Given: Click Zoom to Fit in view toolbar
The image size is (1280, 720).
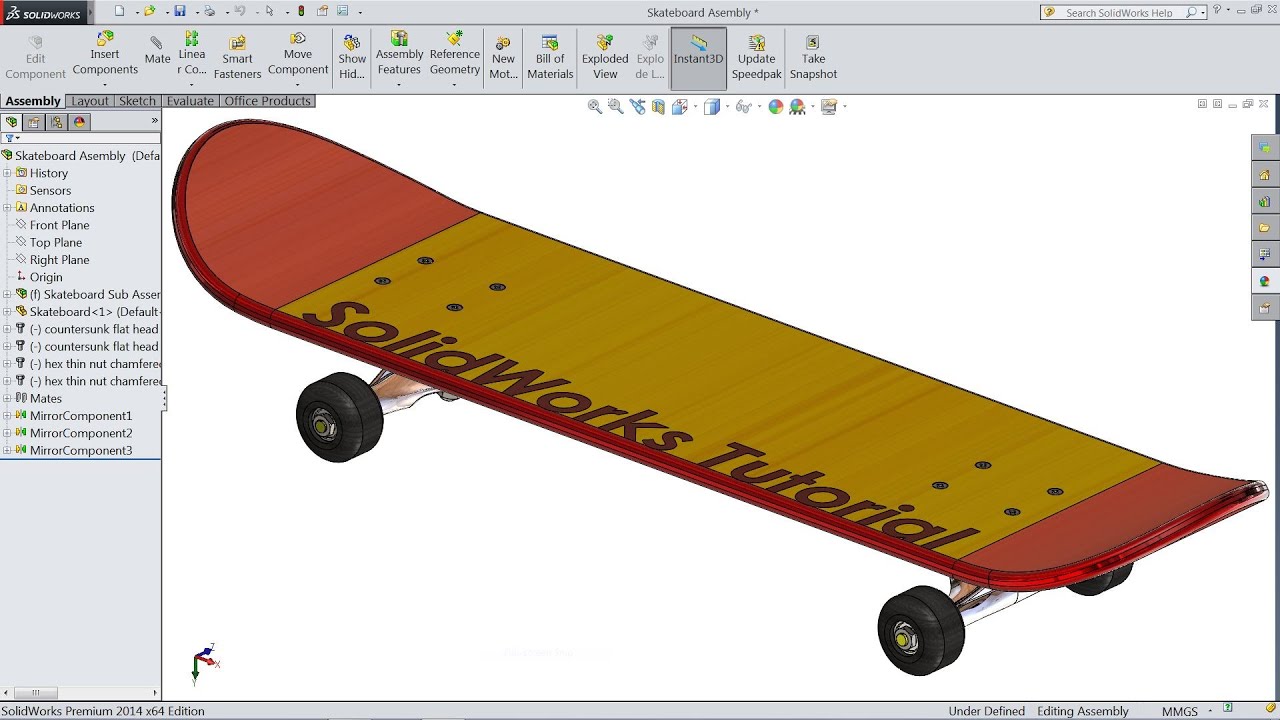Looking at the screenshot, I should click(x=594, y=106).
